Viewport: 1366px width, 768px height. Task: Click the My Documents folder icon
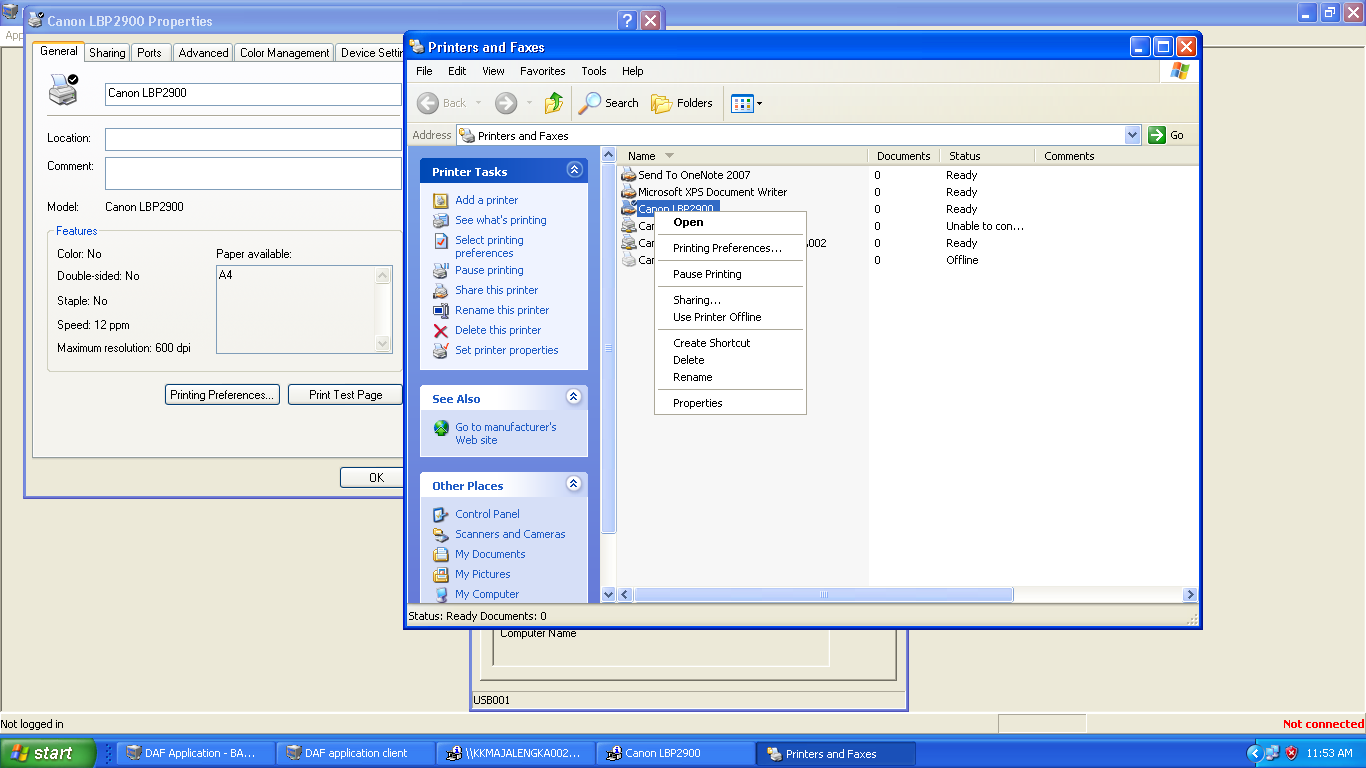click(x=441, y=554)
